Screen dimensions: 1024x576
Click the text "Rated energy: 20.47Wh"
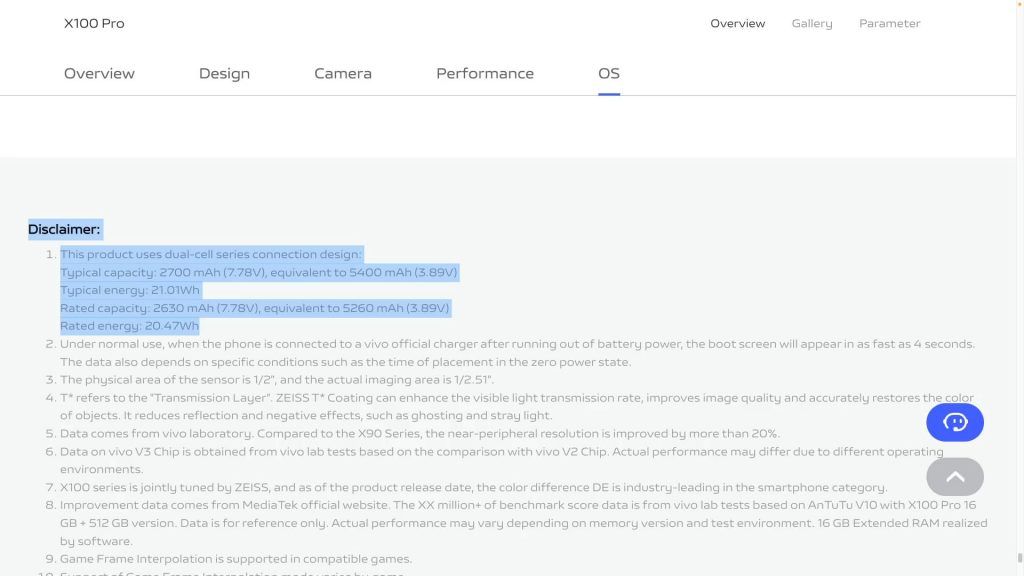(129, 326)
